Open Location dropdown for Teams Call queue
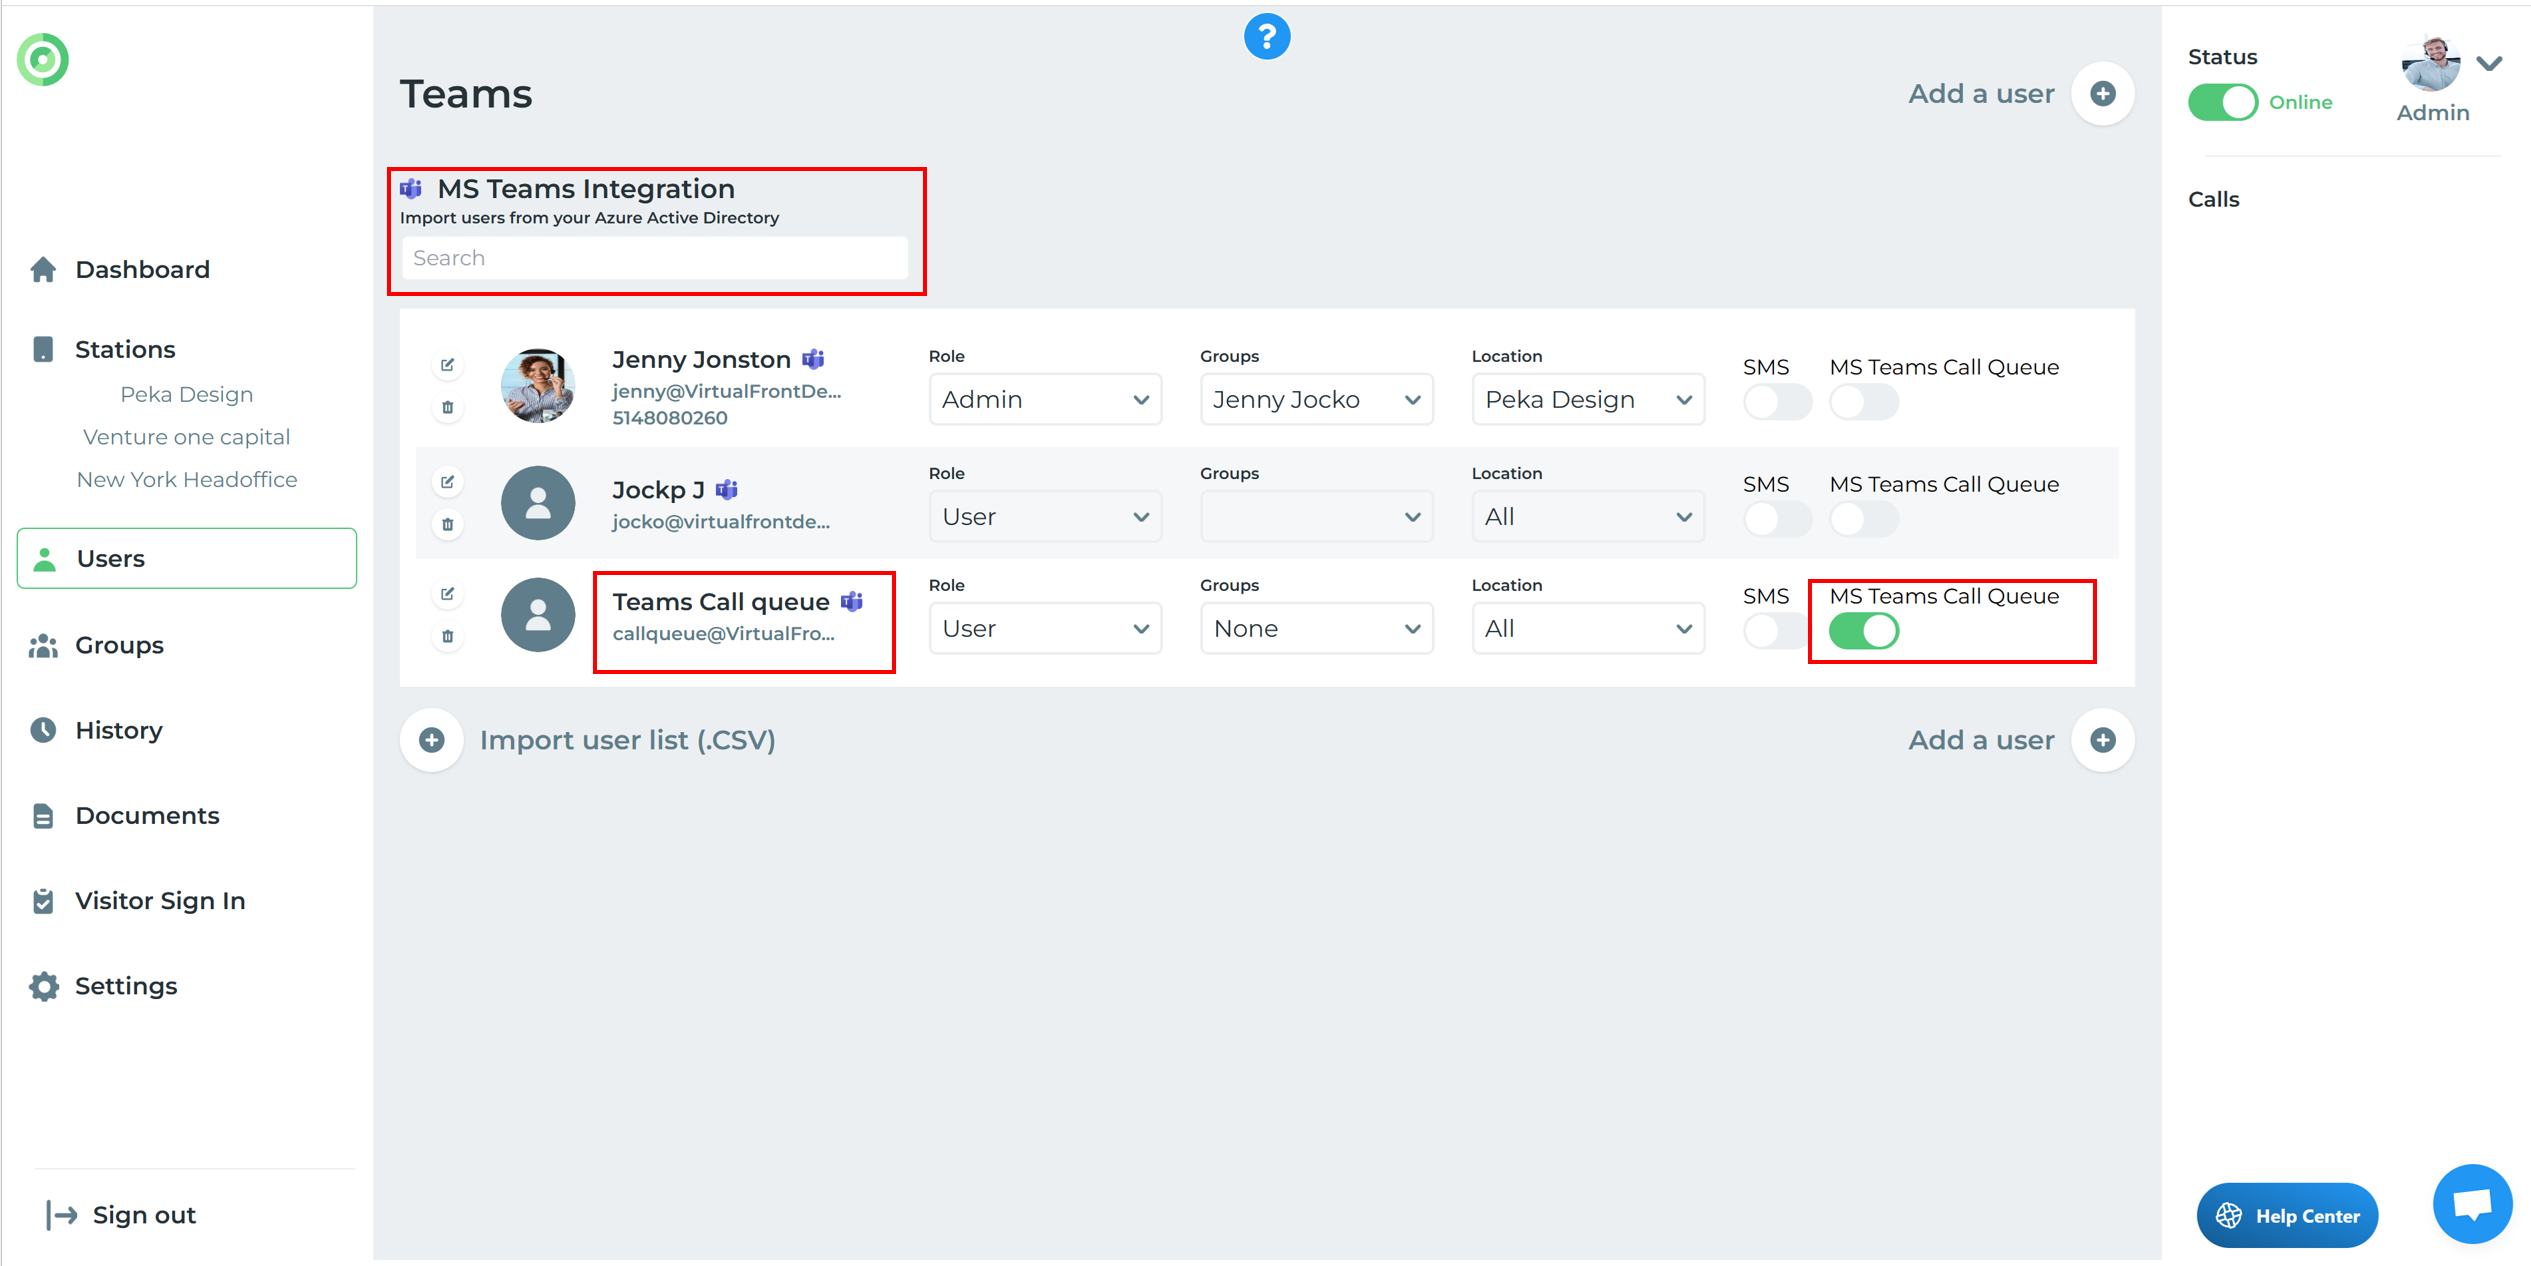The width and height of the screenshot is (2531, 1266). click(1588, 629)
